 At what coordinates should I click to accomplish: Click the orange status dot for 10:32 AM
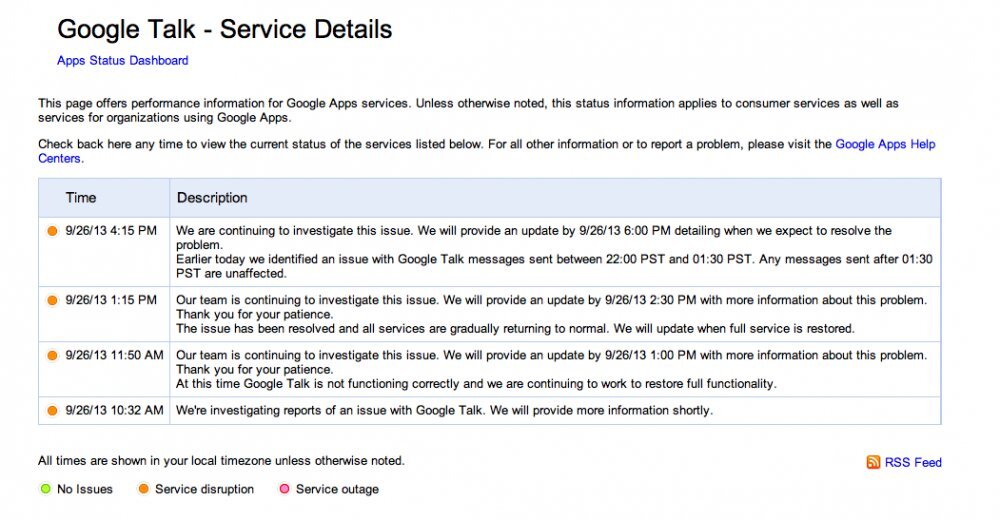(52, 410)
